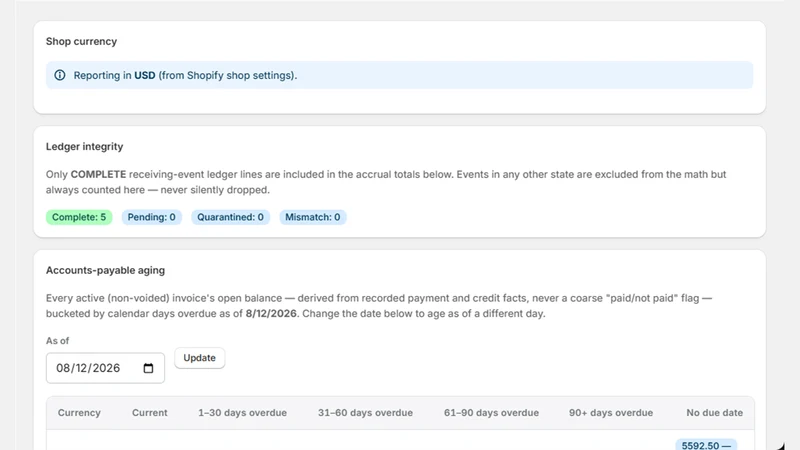
Task: Open the calendar picker icon
Action: click(x=148, y=368)
